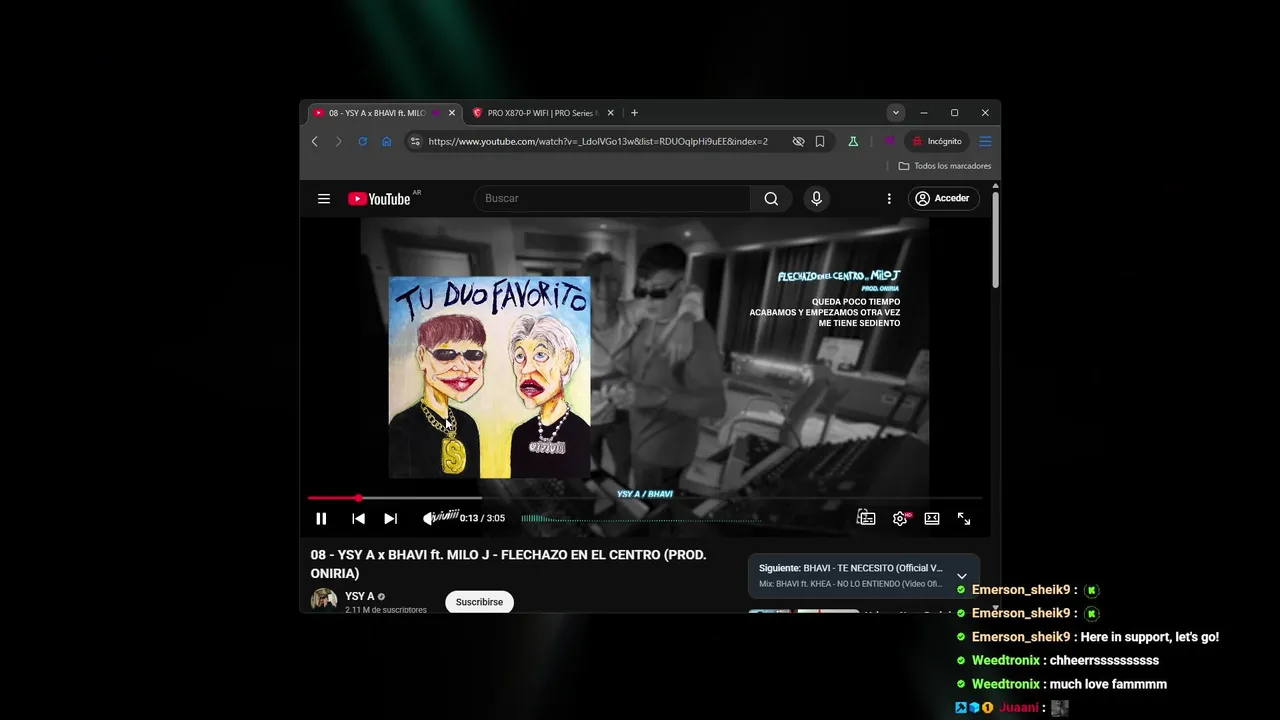Viewport: 1280px width, 720px height.
Task: Open the YSY A channel name link
Action: pyautogui.click(x=360, y=596)
